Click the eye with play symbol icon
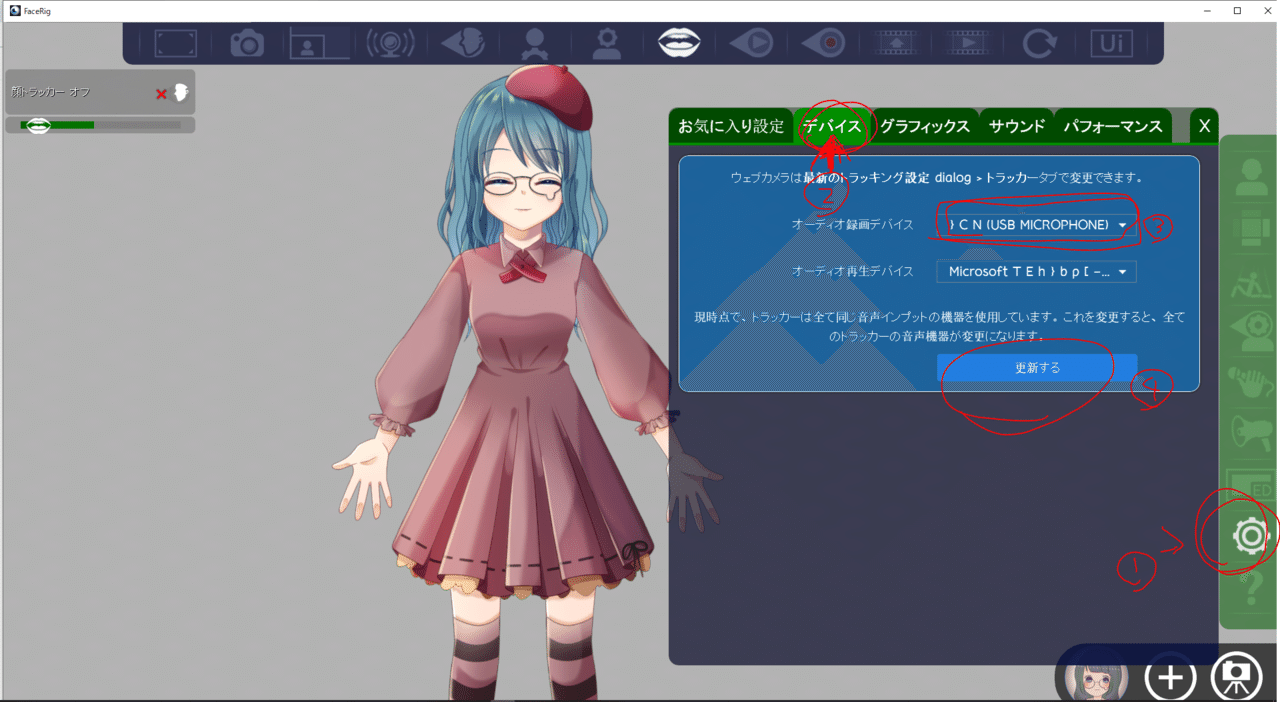The width and height of the screenshot is (1280, 702). 751,43
